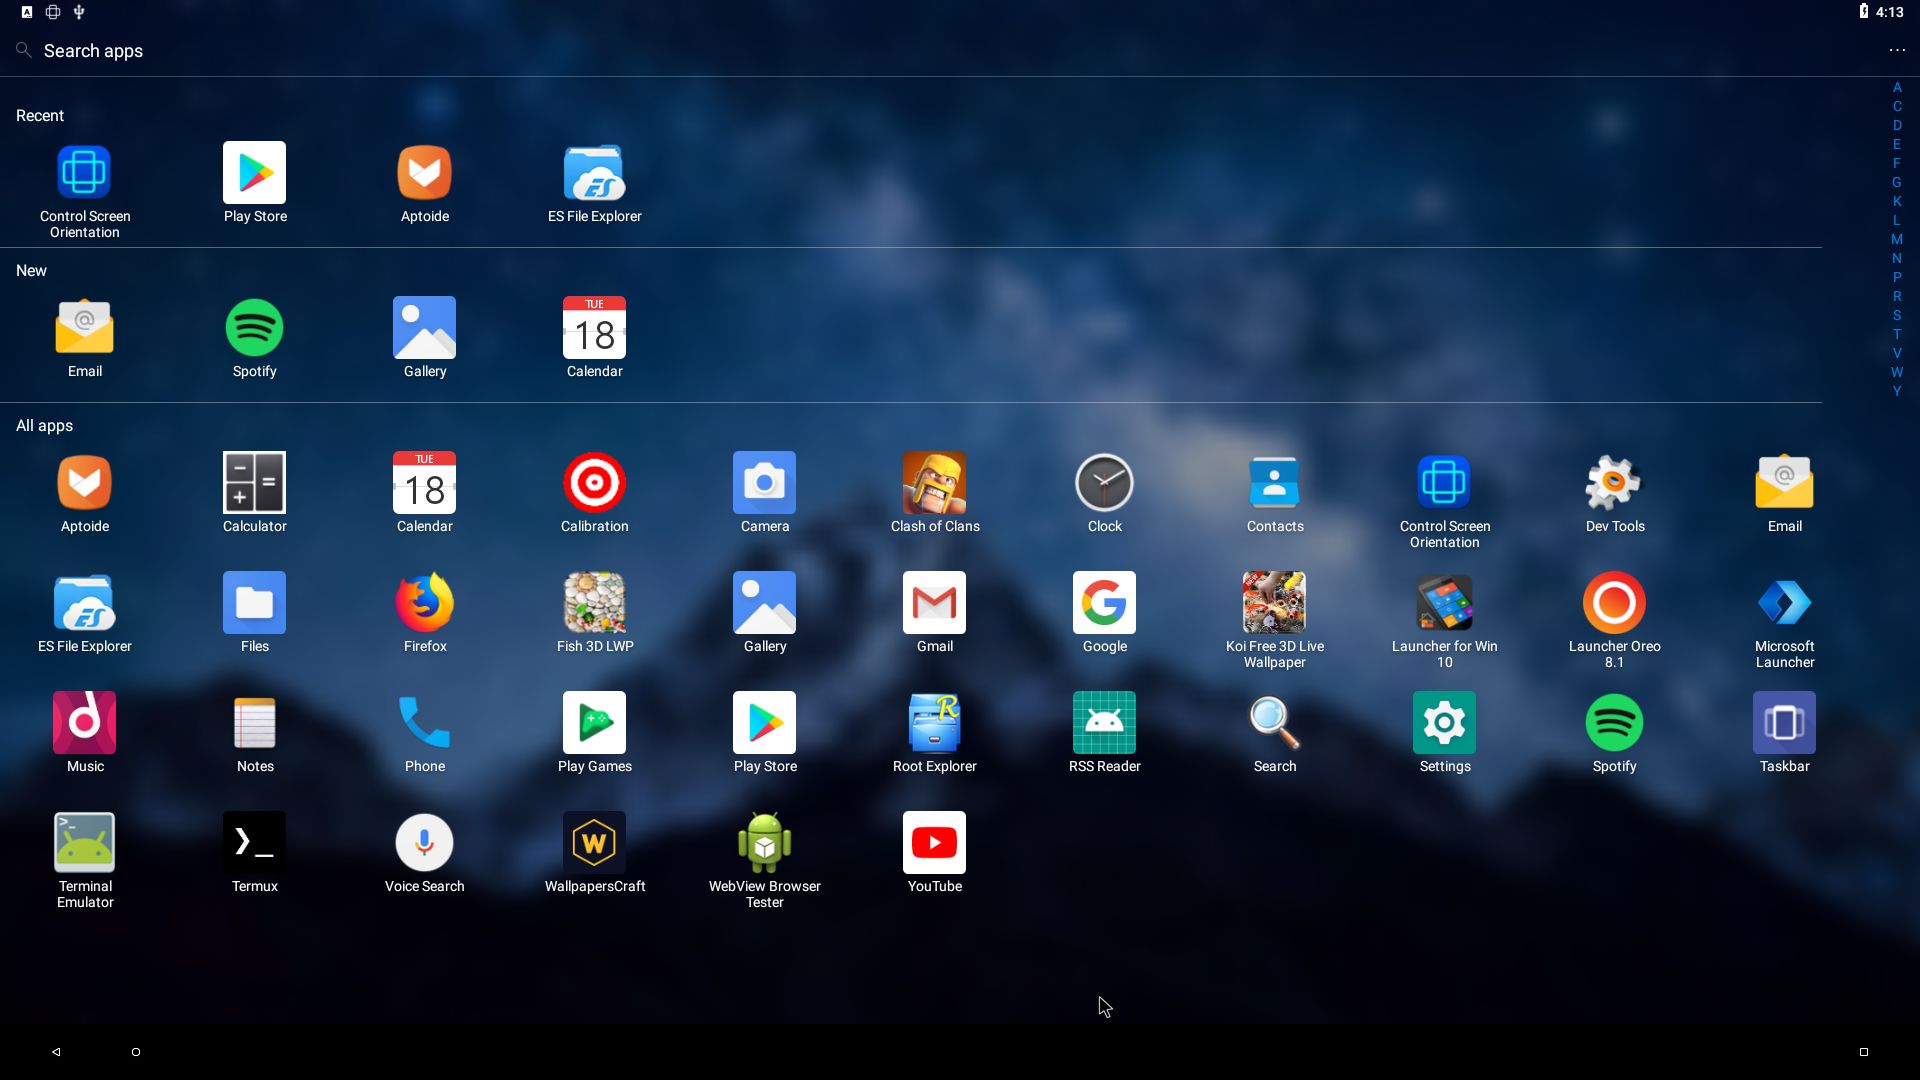Toggle recent apps overview button
The height and width of the screenshot is (1080, 1920).
tap(1865, 1051)
